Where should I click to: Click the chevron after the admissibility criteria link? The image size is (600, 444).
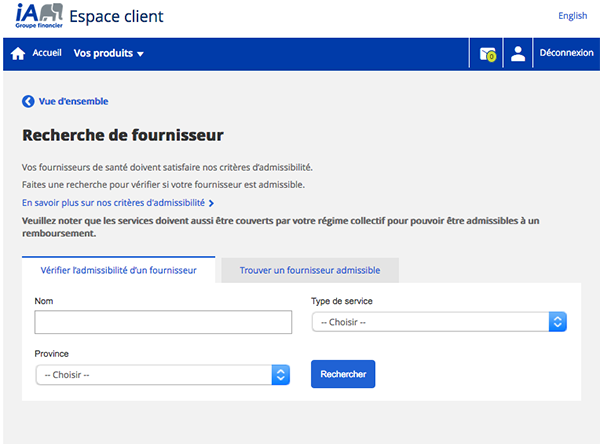pos(211,203)
